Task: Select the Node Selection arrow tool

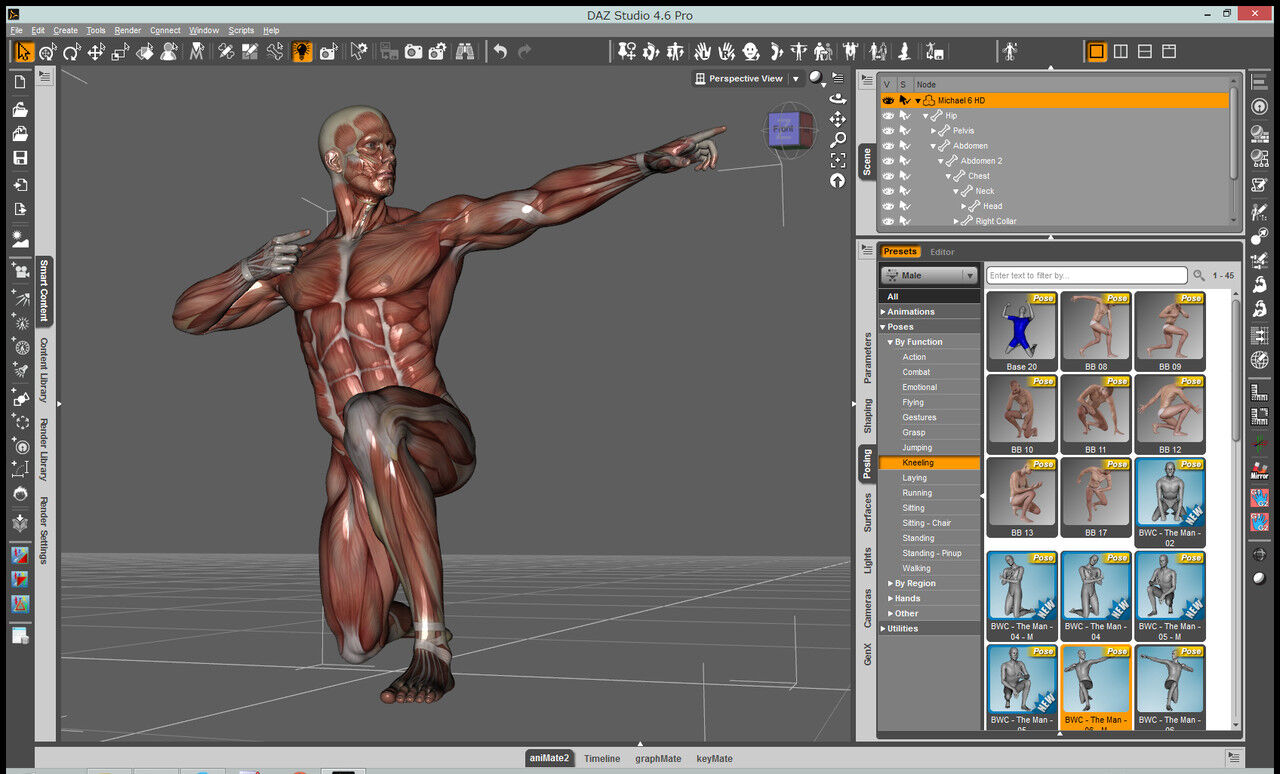Action: click(24, 52)
